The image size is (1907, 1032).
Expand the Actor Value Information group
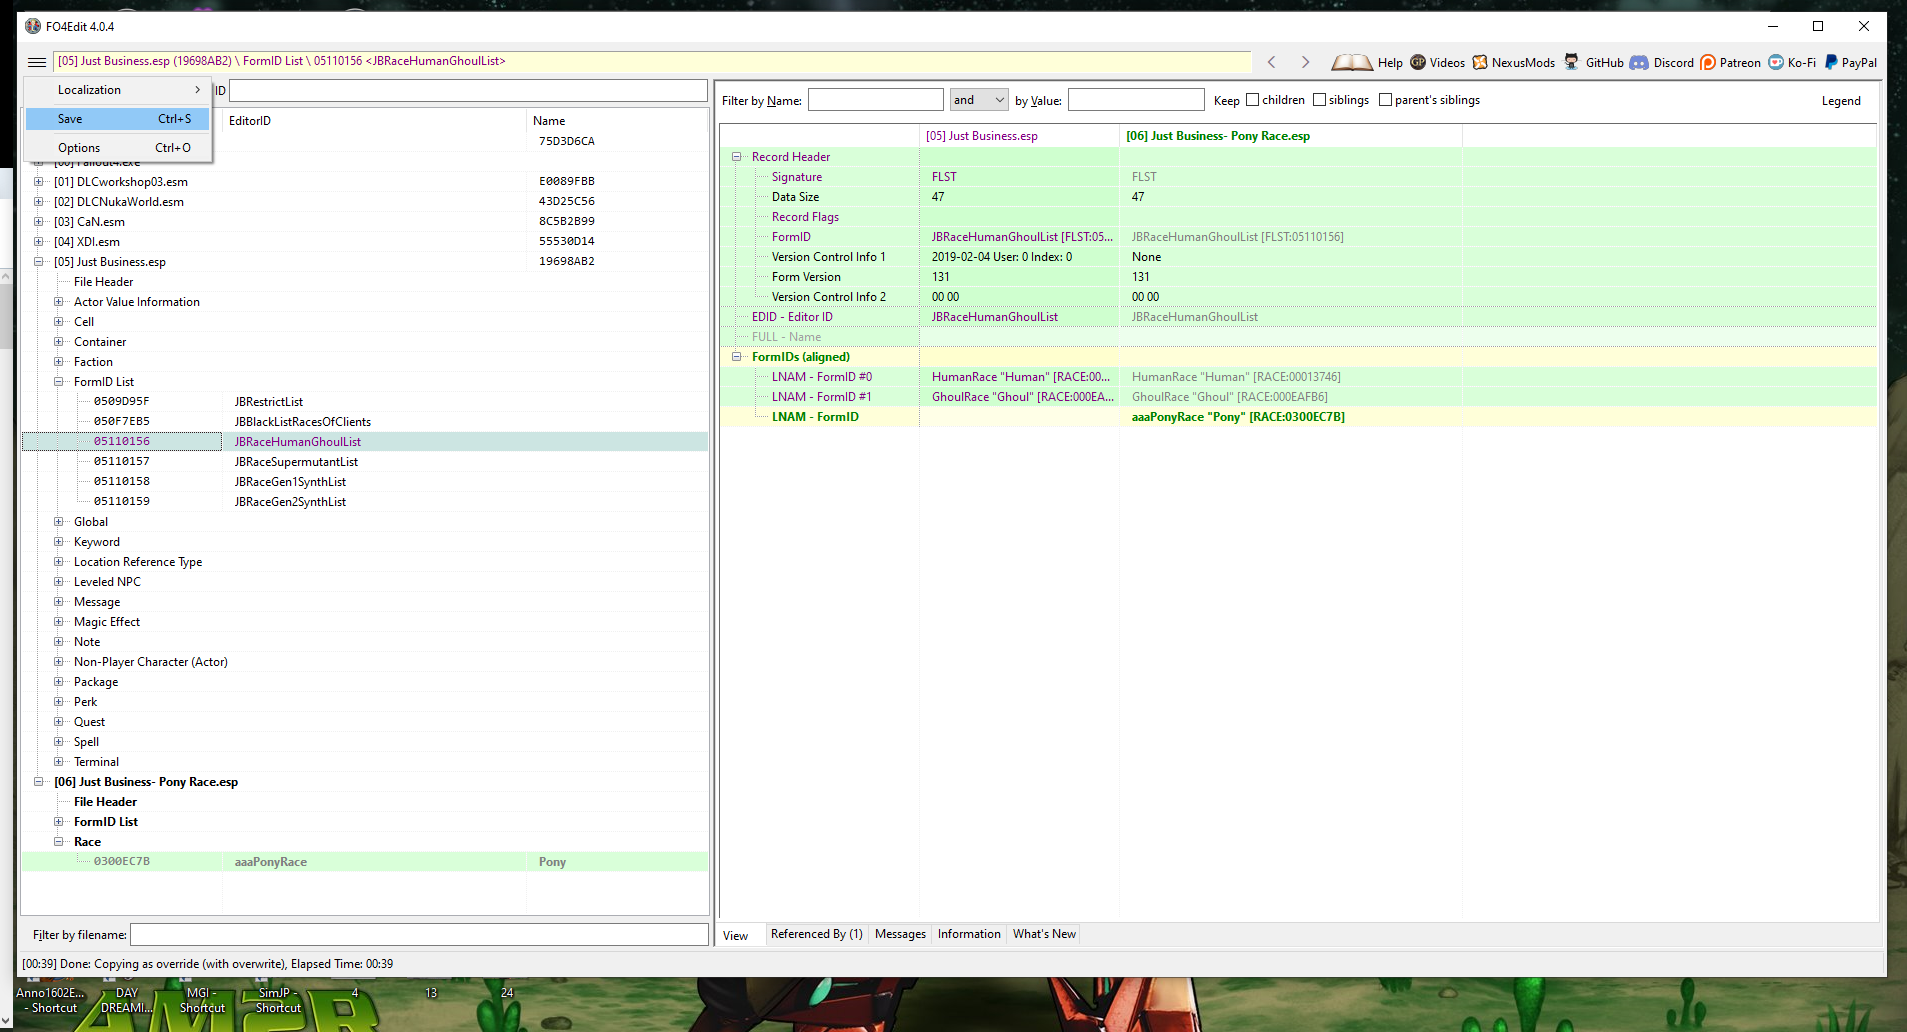[59, 302]
